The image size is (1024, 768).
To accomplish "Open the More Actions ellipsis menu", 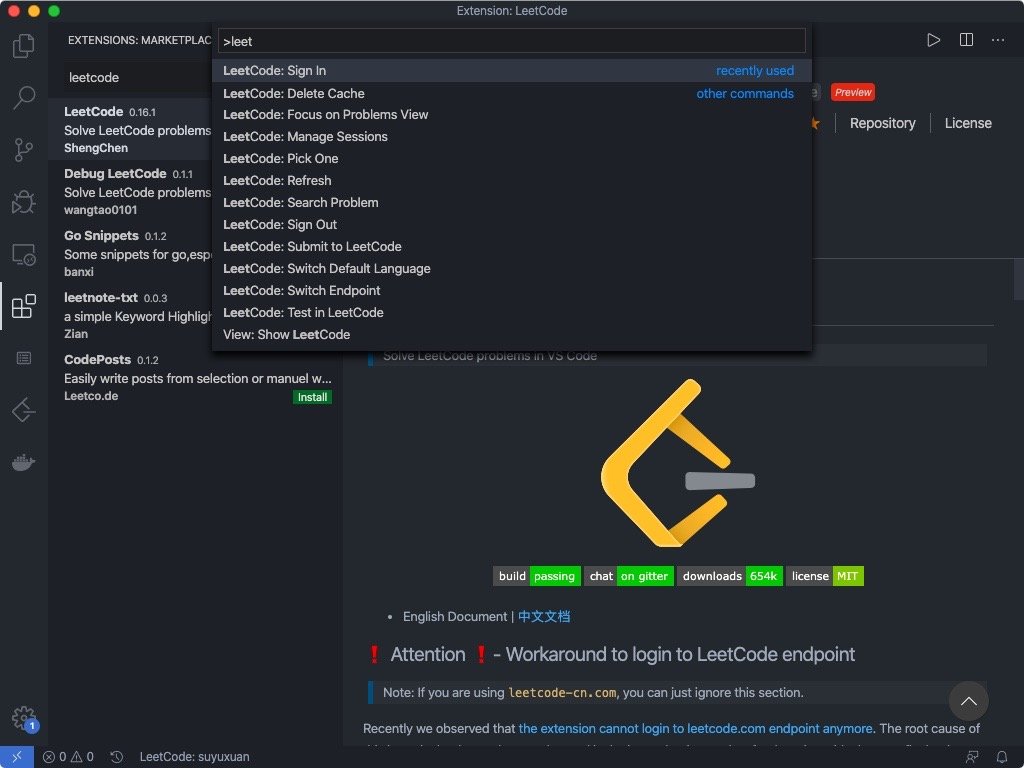I will [x=998, y=40].
